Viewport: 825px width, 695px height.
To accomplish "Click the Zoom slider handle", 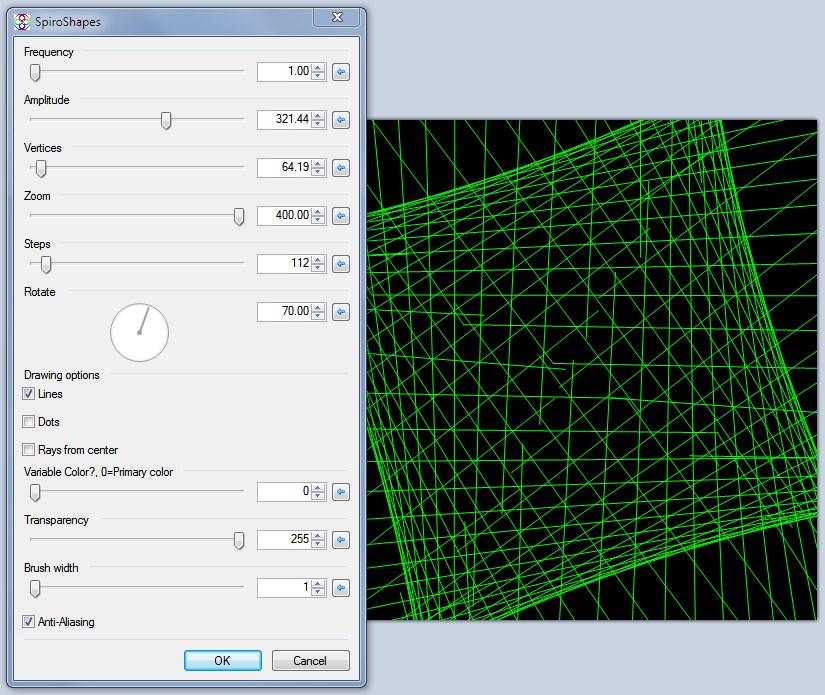I will [x=239, y=216].
